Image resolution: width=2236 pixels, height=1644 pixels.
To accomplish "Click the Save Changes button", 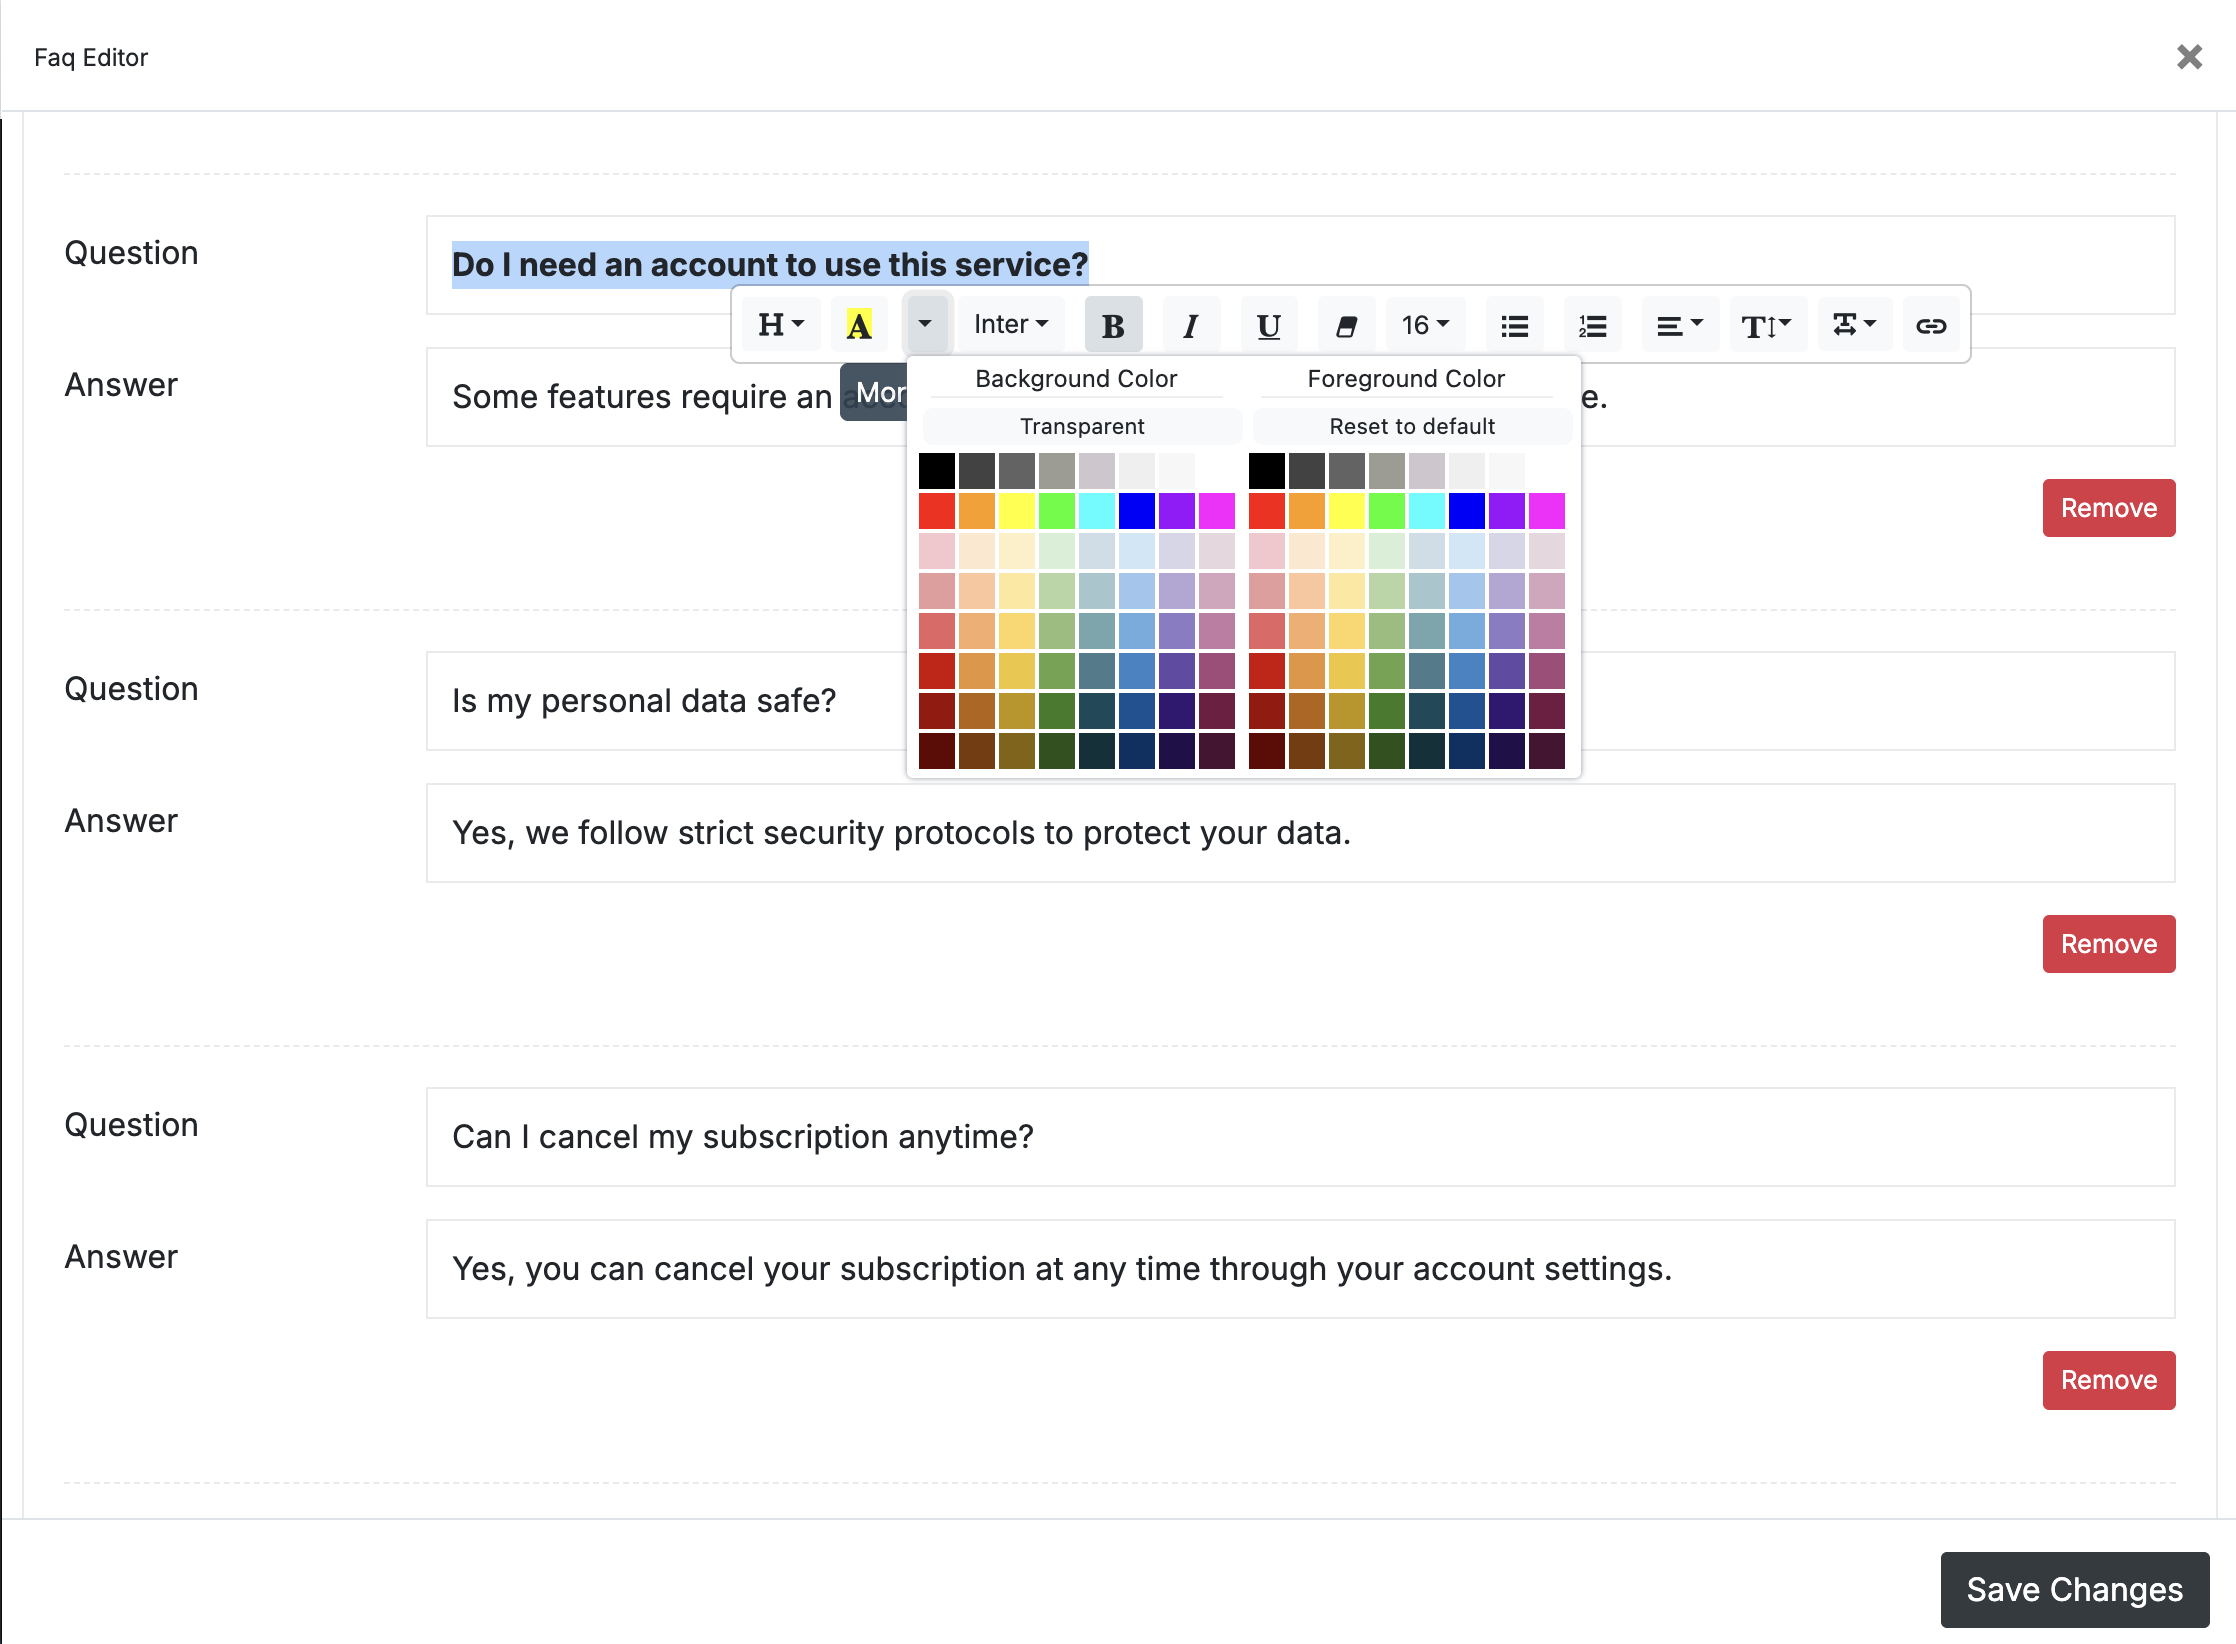I will [x=2074, y=1589].
